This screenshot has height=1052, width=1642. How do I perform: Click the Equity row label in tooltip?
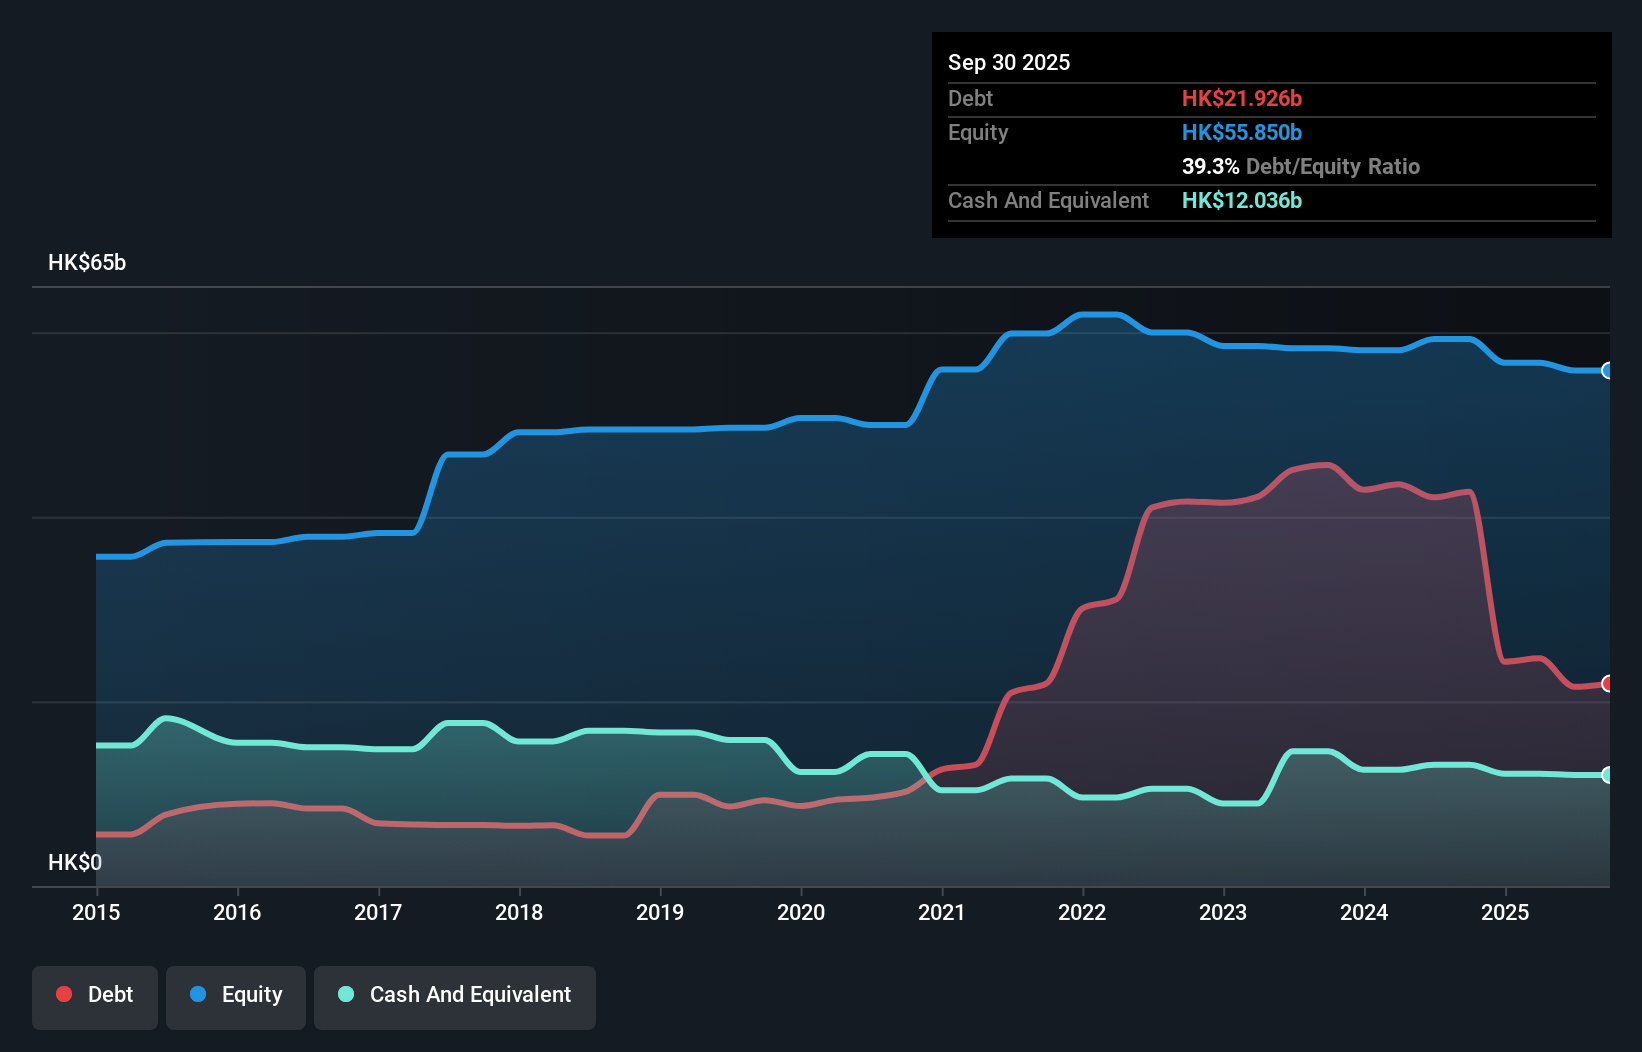click(x=978, y=133)
